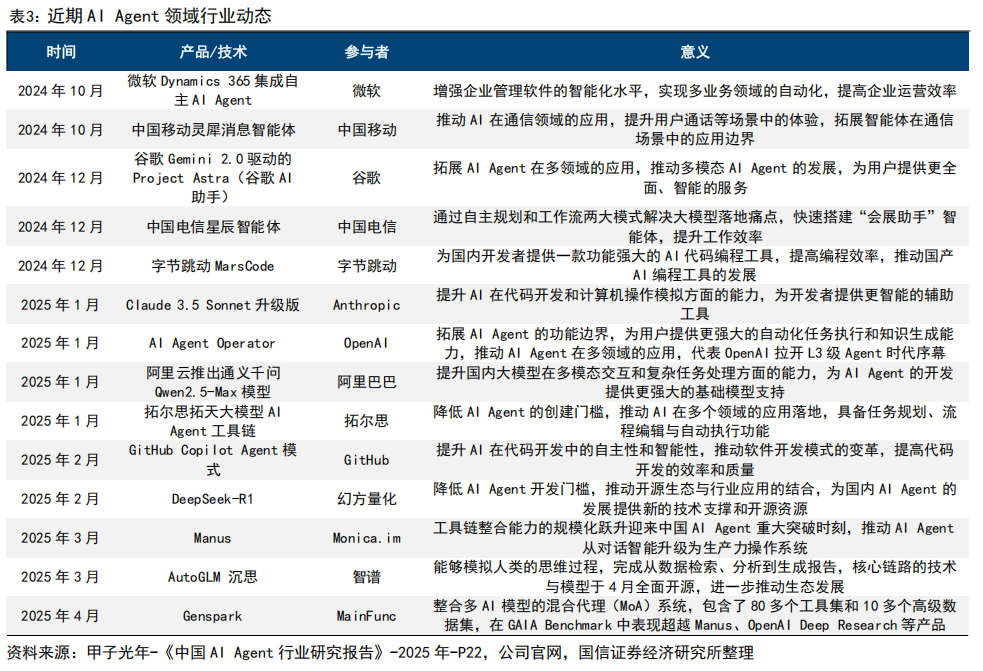
Task: Click the 产品/技术 column header
Action: pos(213,52)
